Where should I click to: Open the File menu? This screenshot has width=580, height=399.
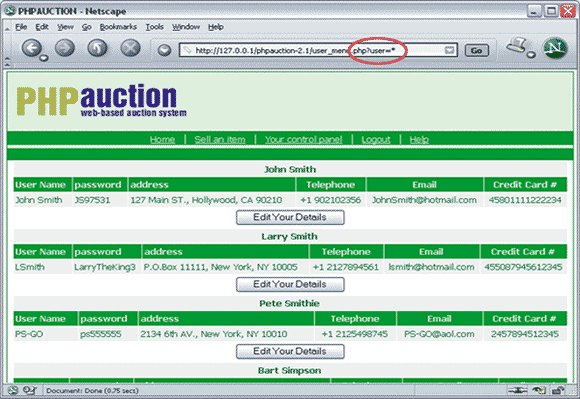click(21, 27)
